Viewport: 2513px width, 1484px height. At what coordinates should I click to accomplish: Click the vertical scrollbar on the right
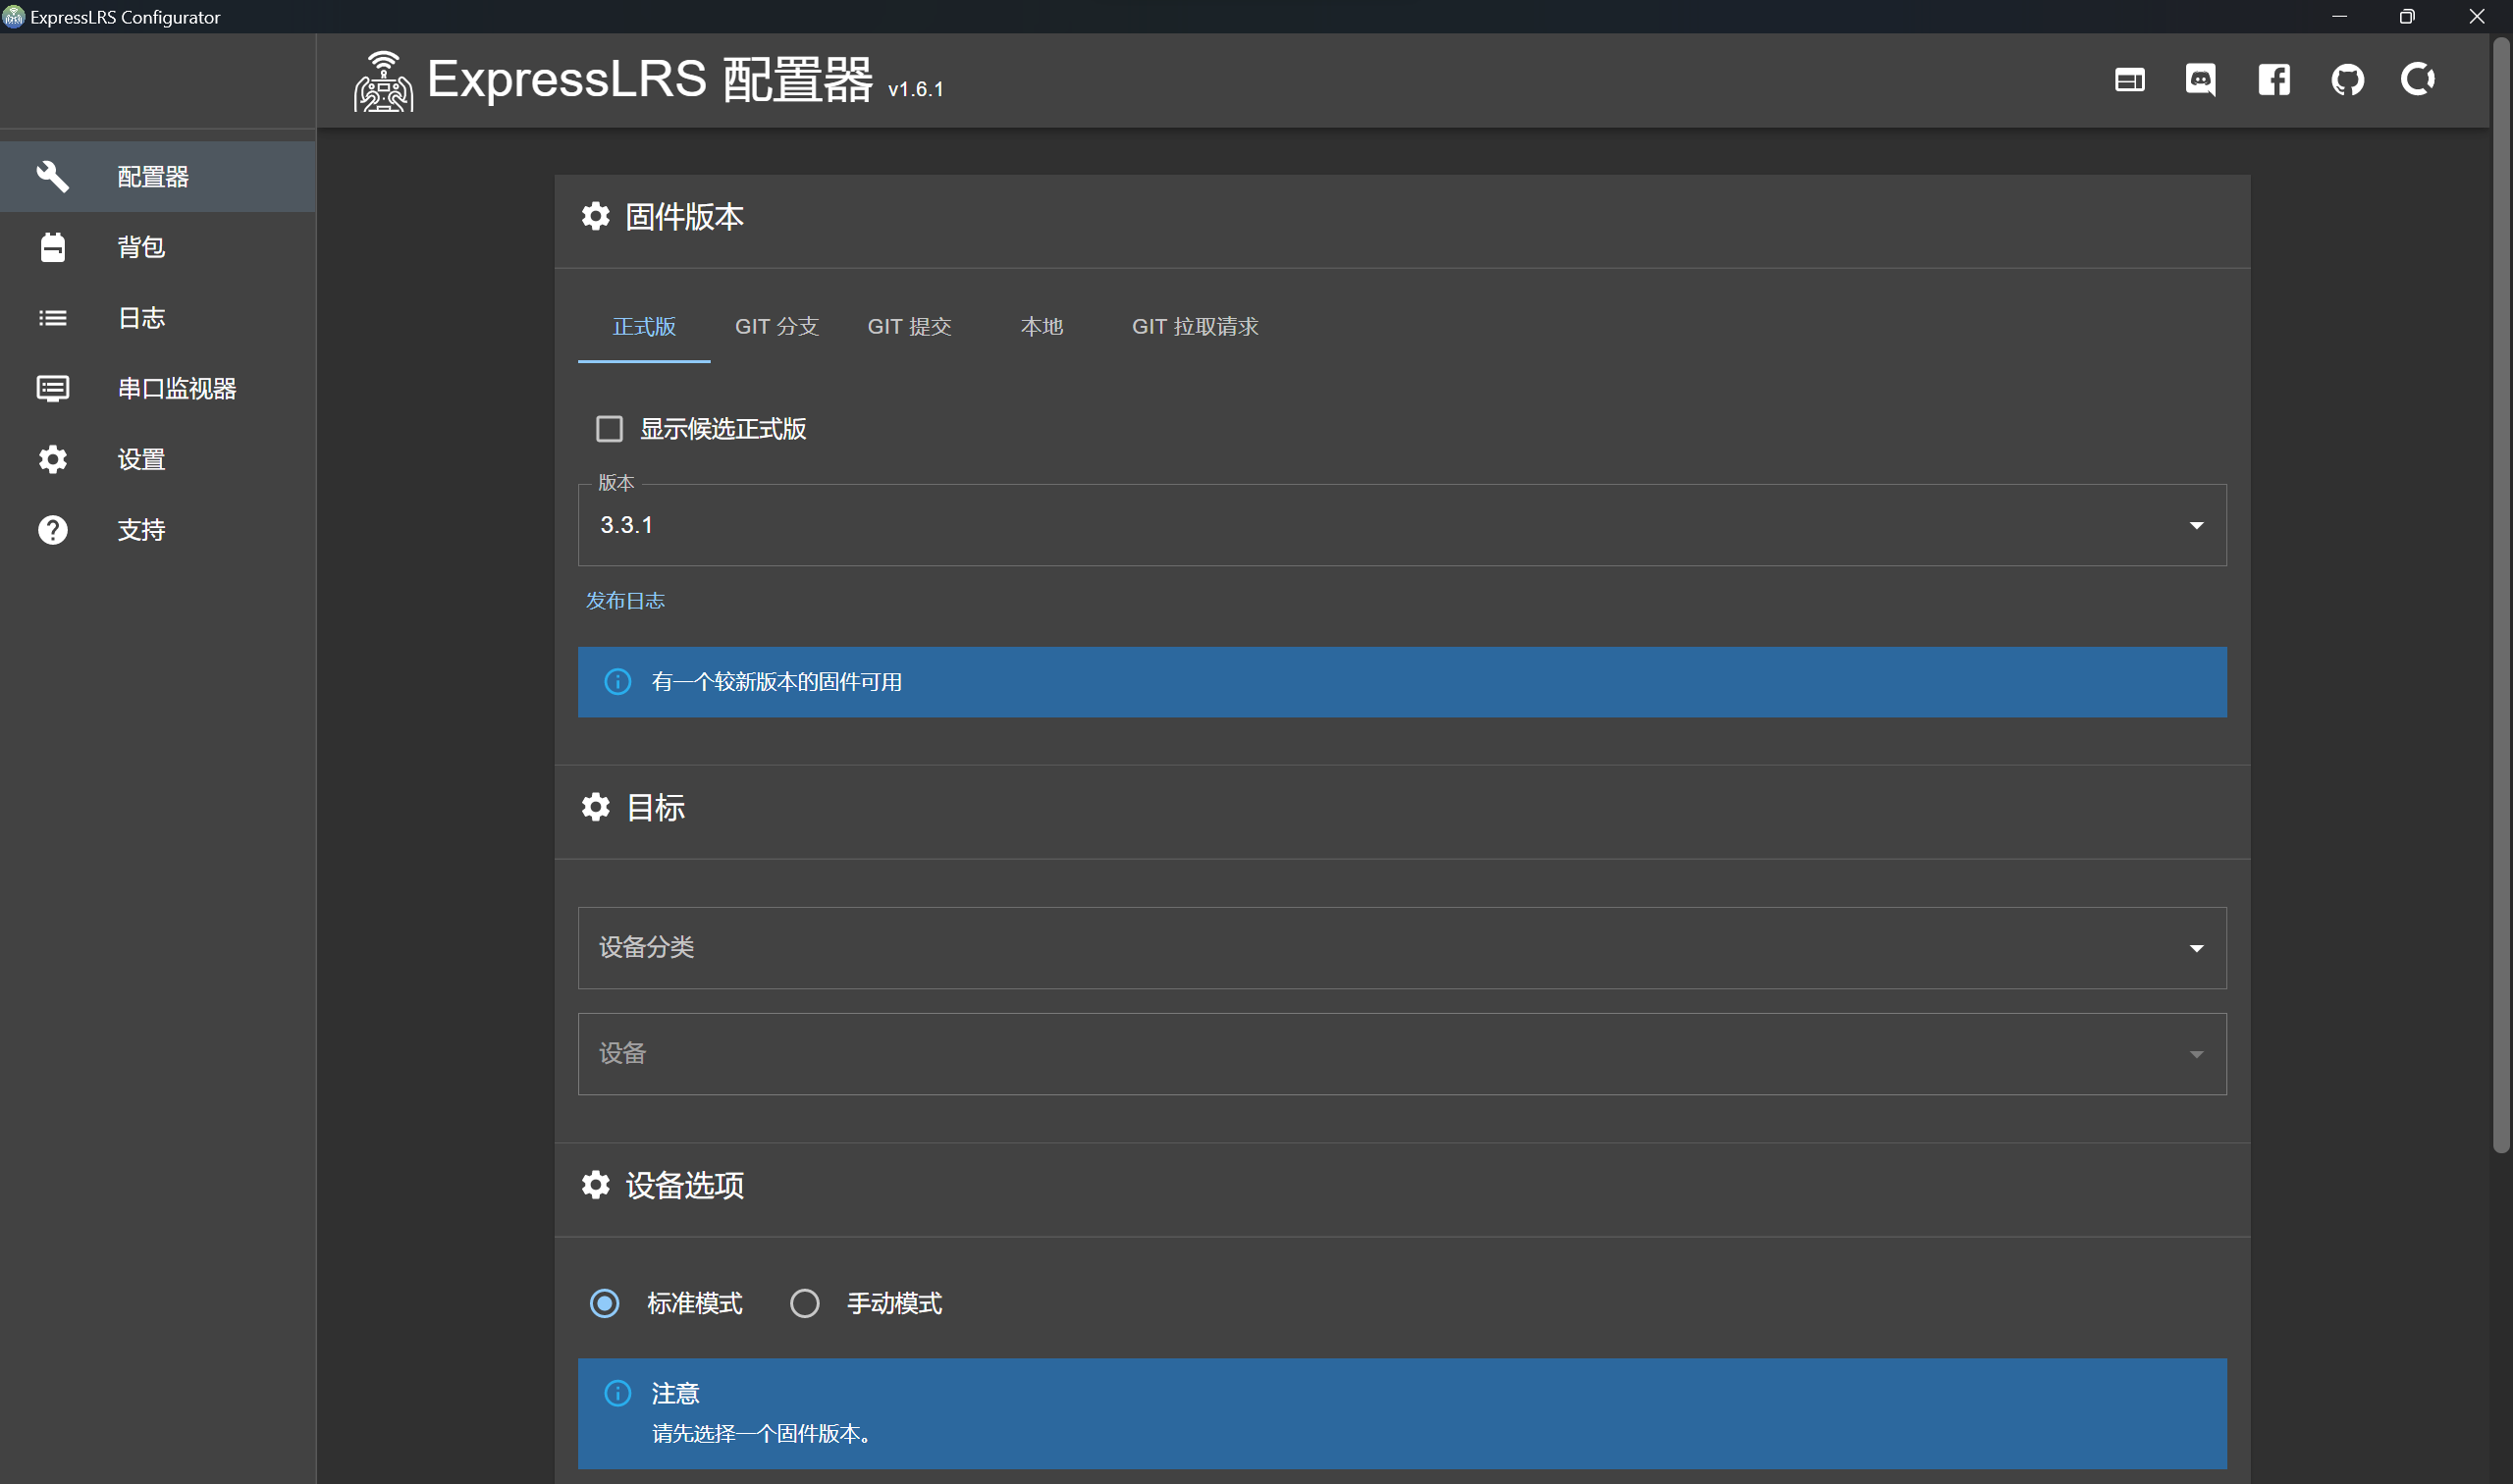[2501, 600]
